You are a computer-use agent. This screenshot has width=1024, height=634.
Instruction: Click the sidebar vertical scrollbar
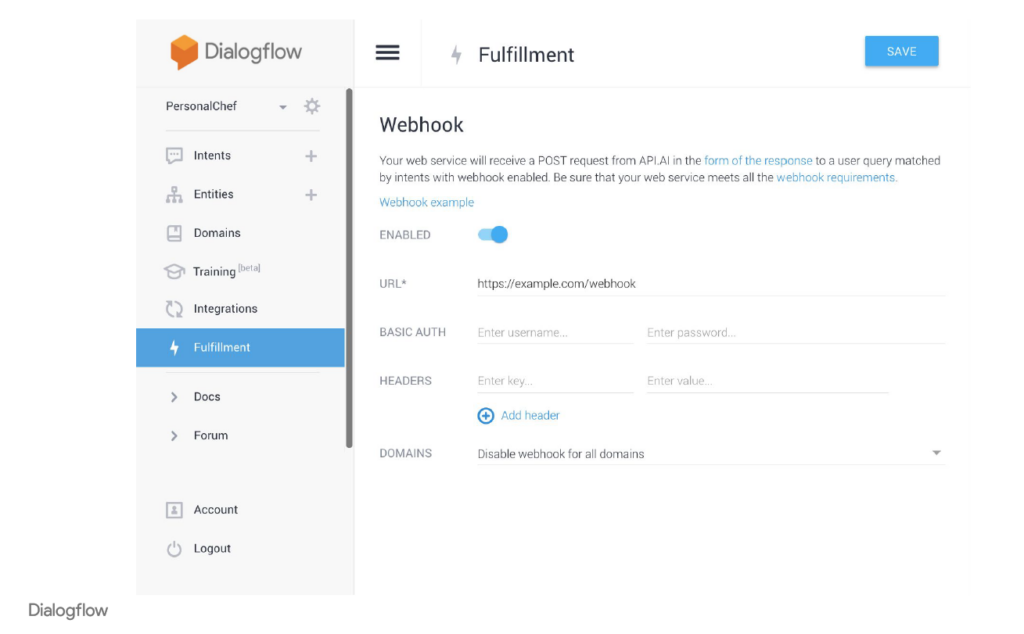[x=349, y=268]
